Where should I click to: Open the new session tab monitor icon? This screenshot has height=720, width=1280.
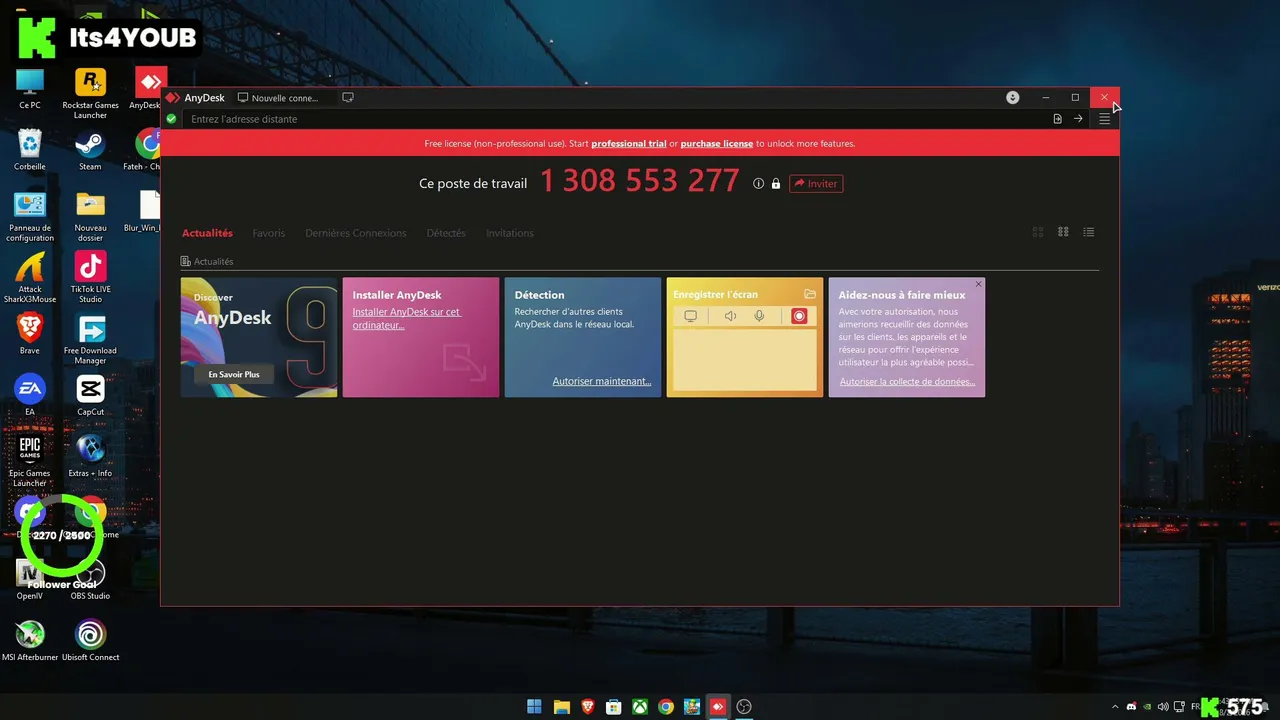pos(348,98)
